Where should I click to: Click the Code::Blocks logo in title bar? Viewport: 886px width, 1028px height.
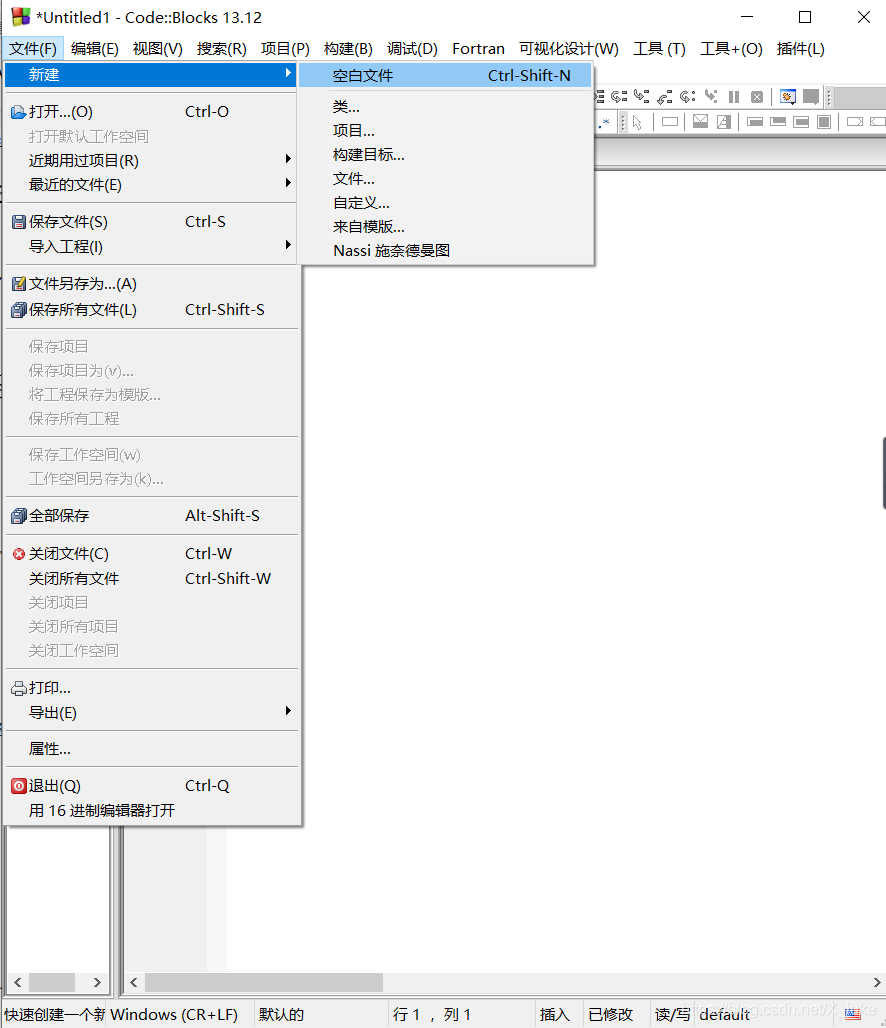(20, 16)
